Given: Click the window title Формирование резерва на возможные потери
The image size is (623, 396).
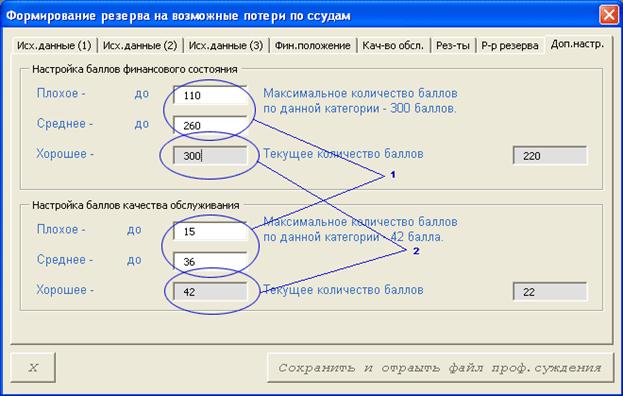Looking at the screenshot, I should [178, 16].
